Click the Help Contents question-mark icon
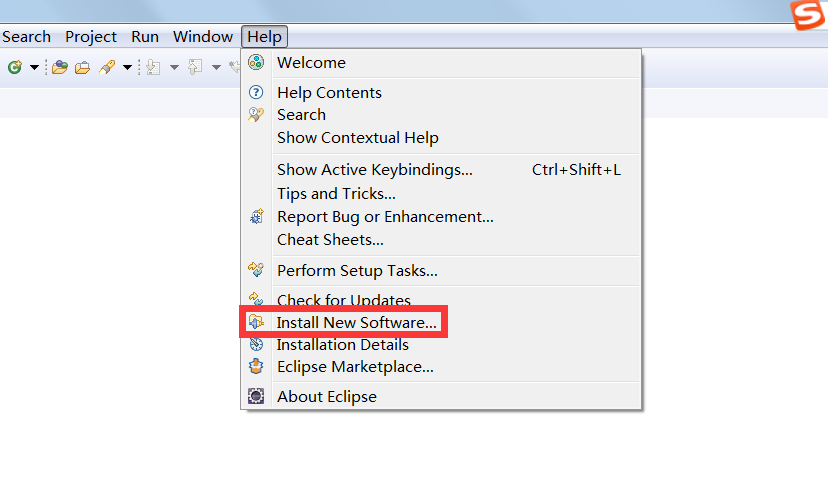The height and width of the screenshot is (499, 828). click(256, 92)
